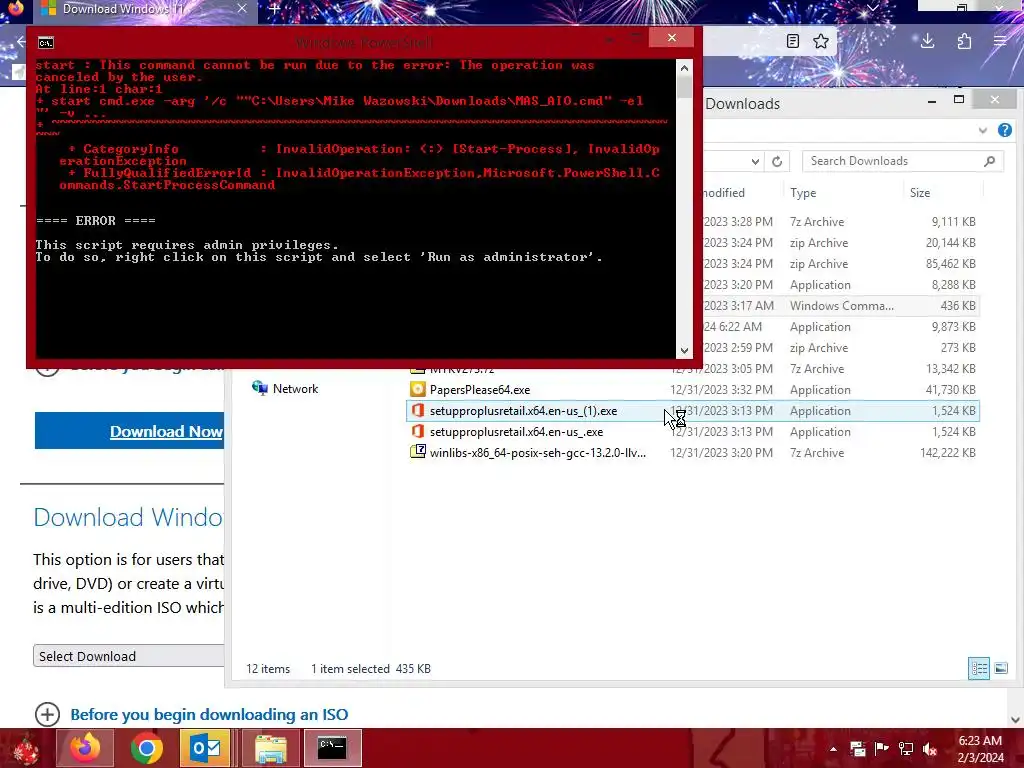Viewport: 1024px width, 768px height.
Task: Click the Download Now button
Action: [x=129, y=431]
